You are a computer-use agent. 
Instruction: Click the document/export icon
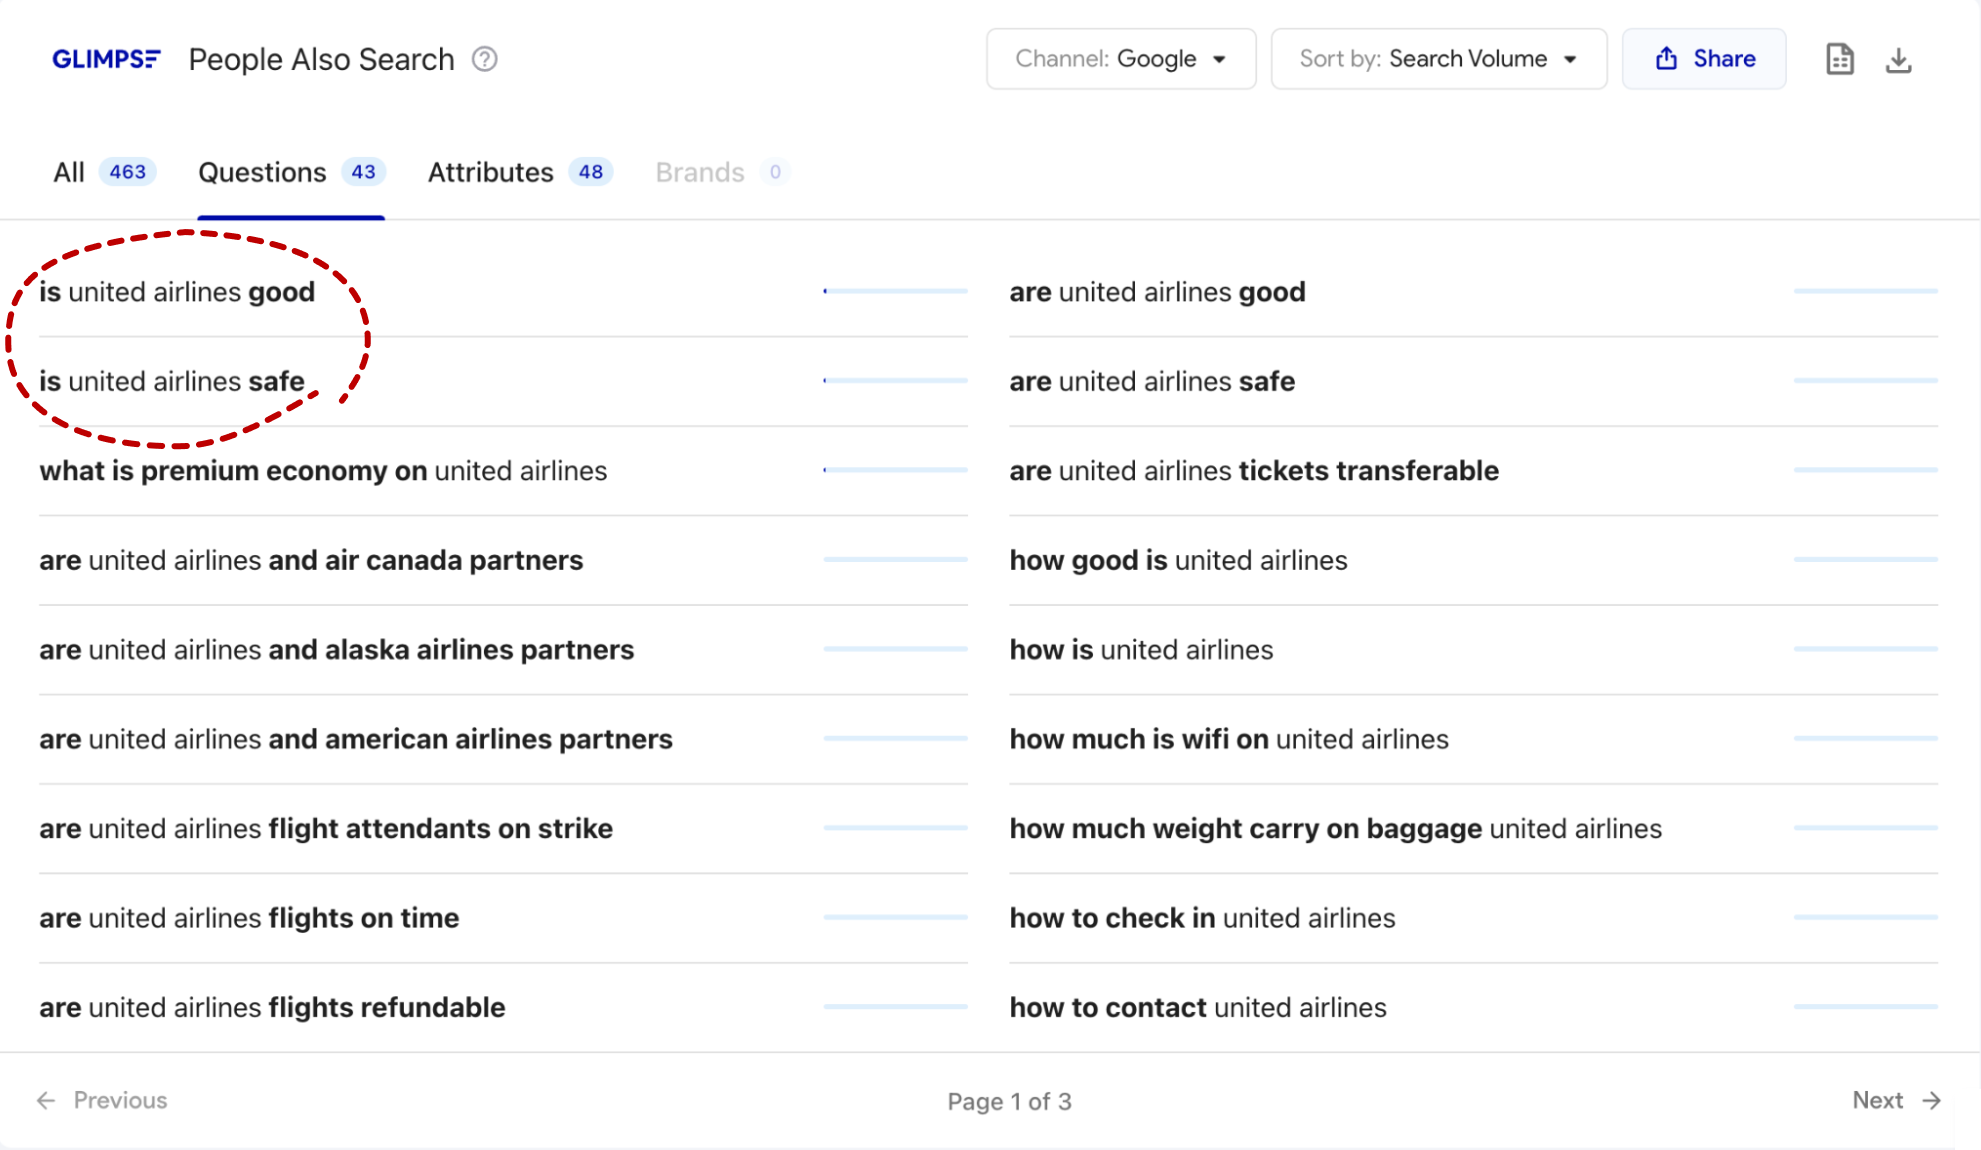tap(1840, 58)
